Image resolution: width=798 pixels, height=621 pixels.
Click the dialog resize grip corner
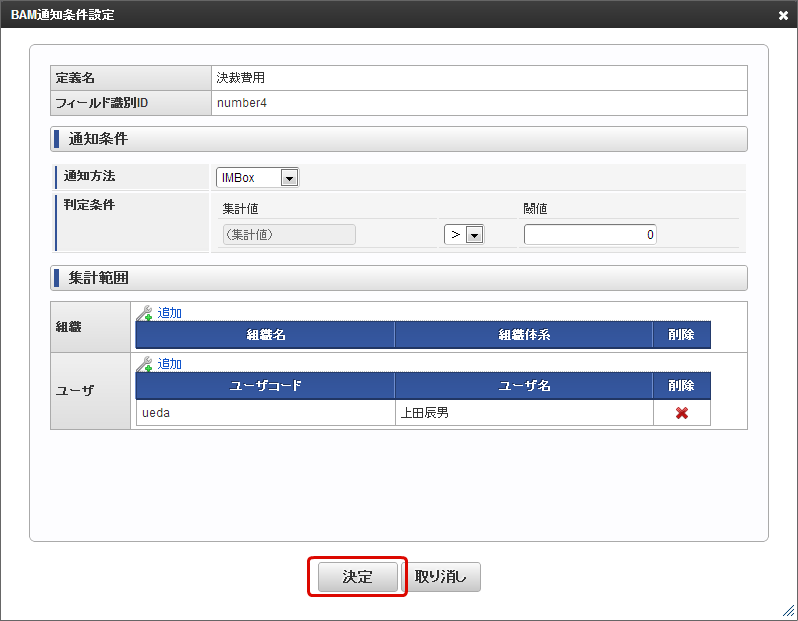pyautogui.click(x=788, y=610)
